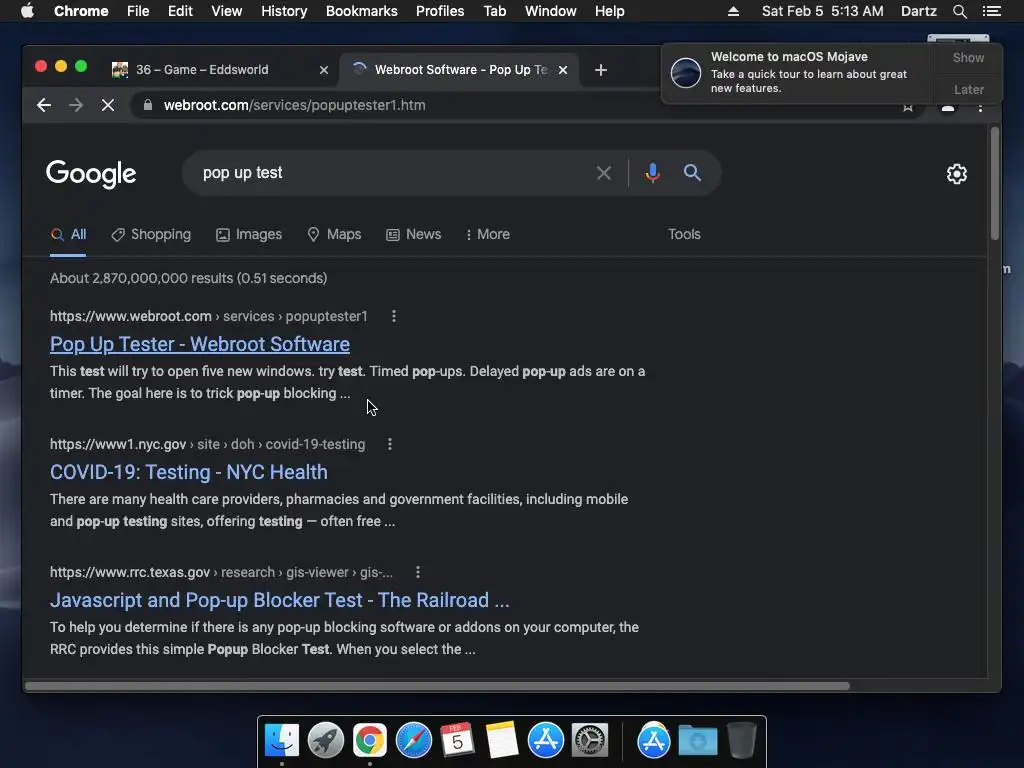
Task: Open Javascript Pop-up Blocker Test link
Action: 280,600
